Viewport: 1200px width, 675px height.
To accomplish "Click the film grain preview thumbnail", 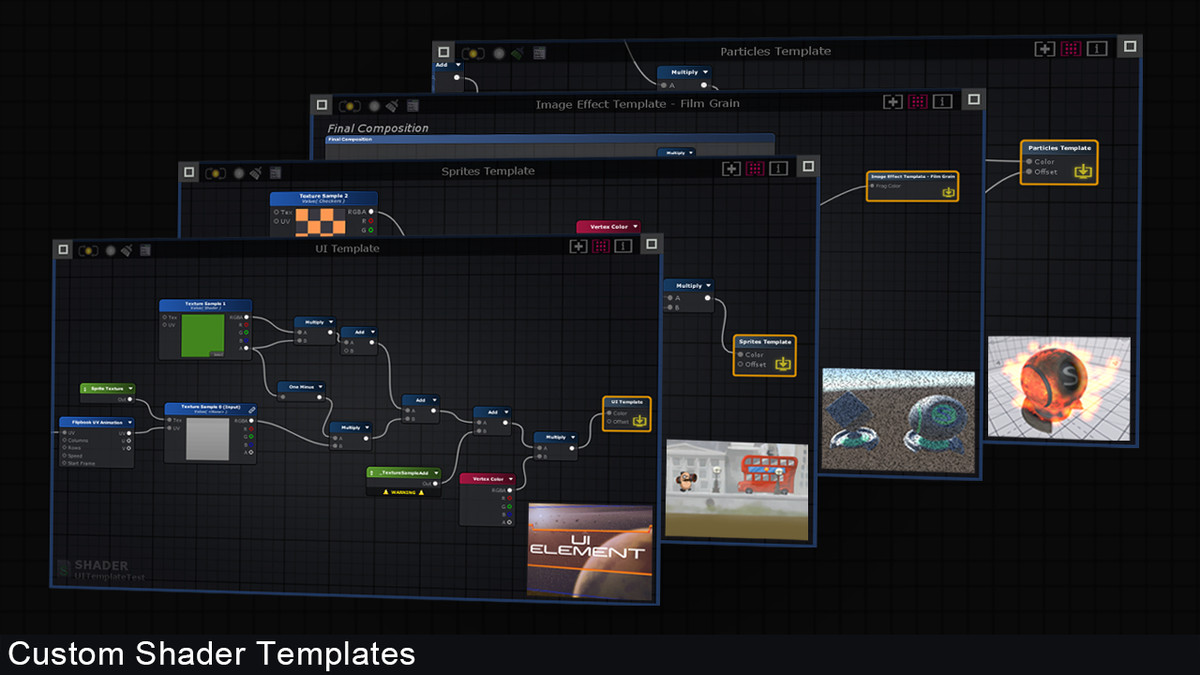I will (x=898, y=418).
